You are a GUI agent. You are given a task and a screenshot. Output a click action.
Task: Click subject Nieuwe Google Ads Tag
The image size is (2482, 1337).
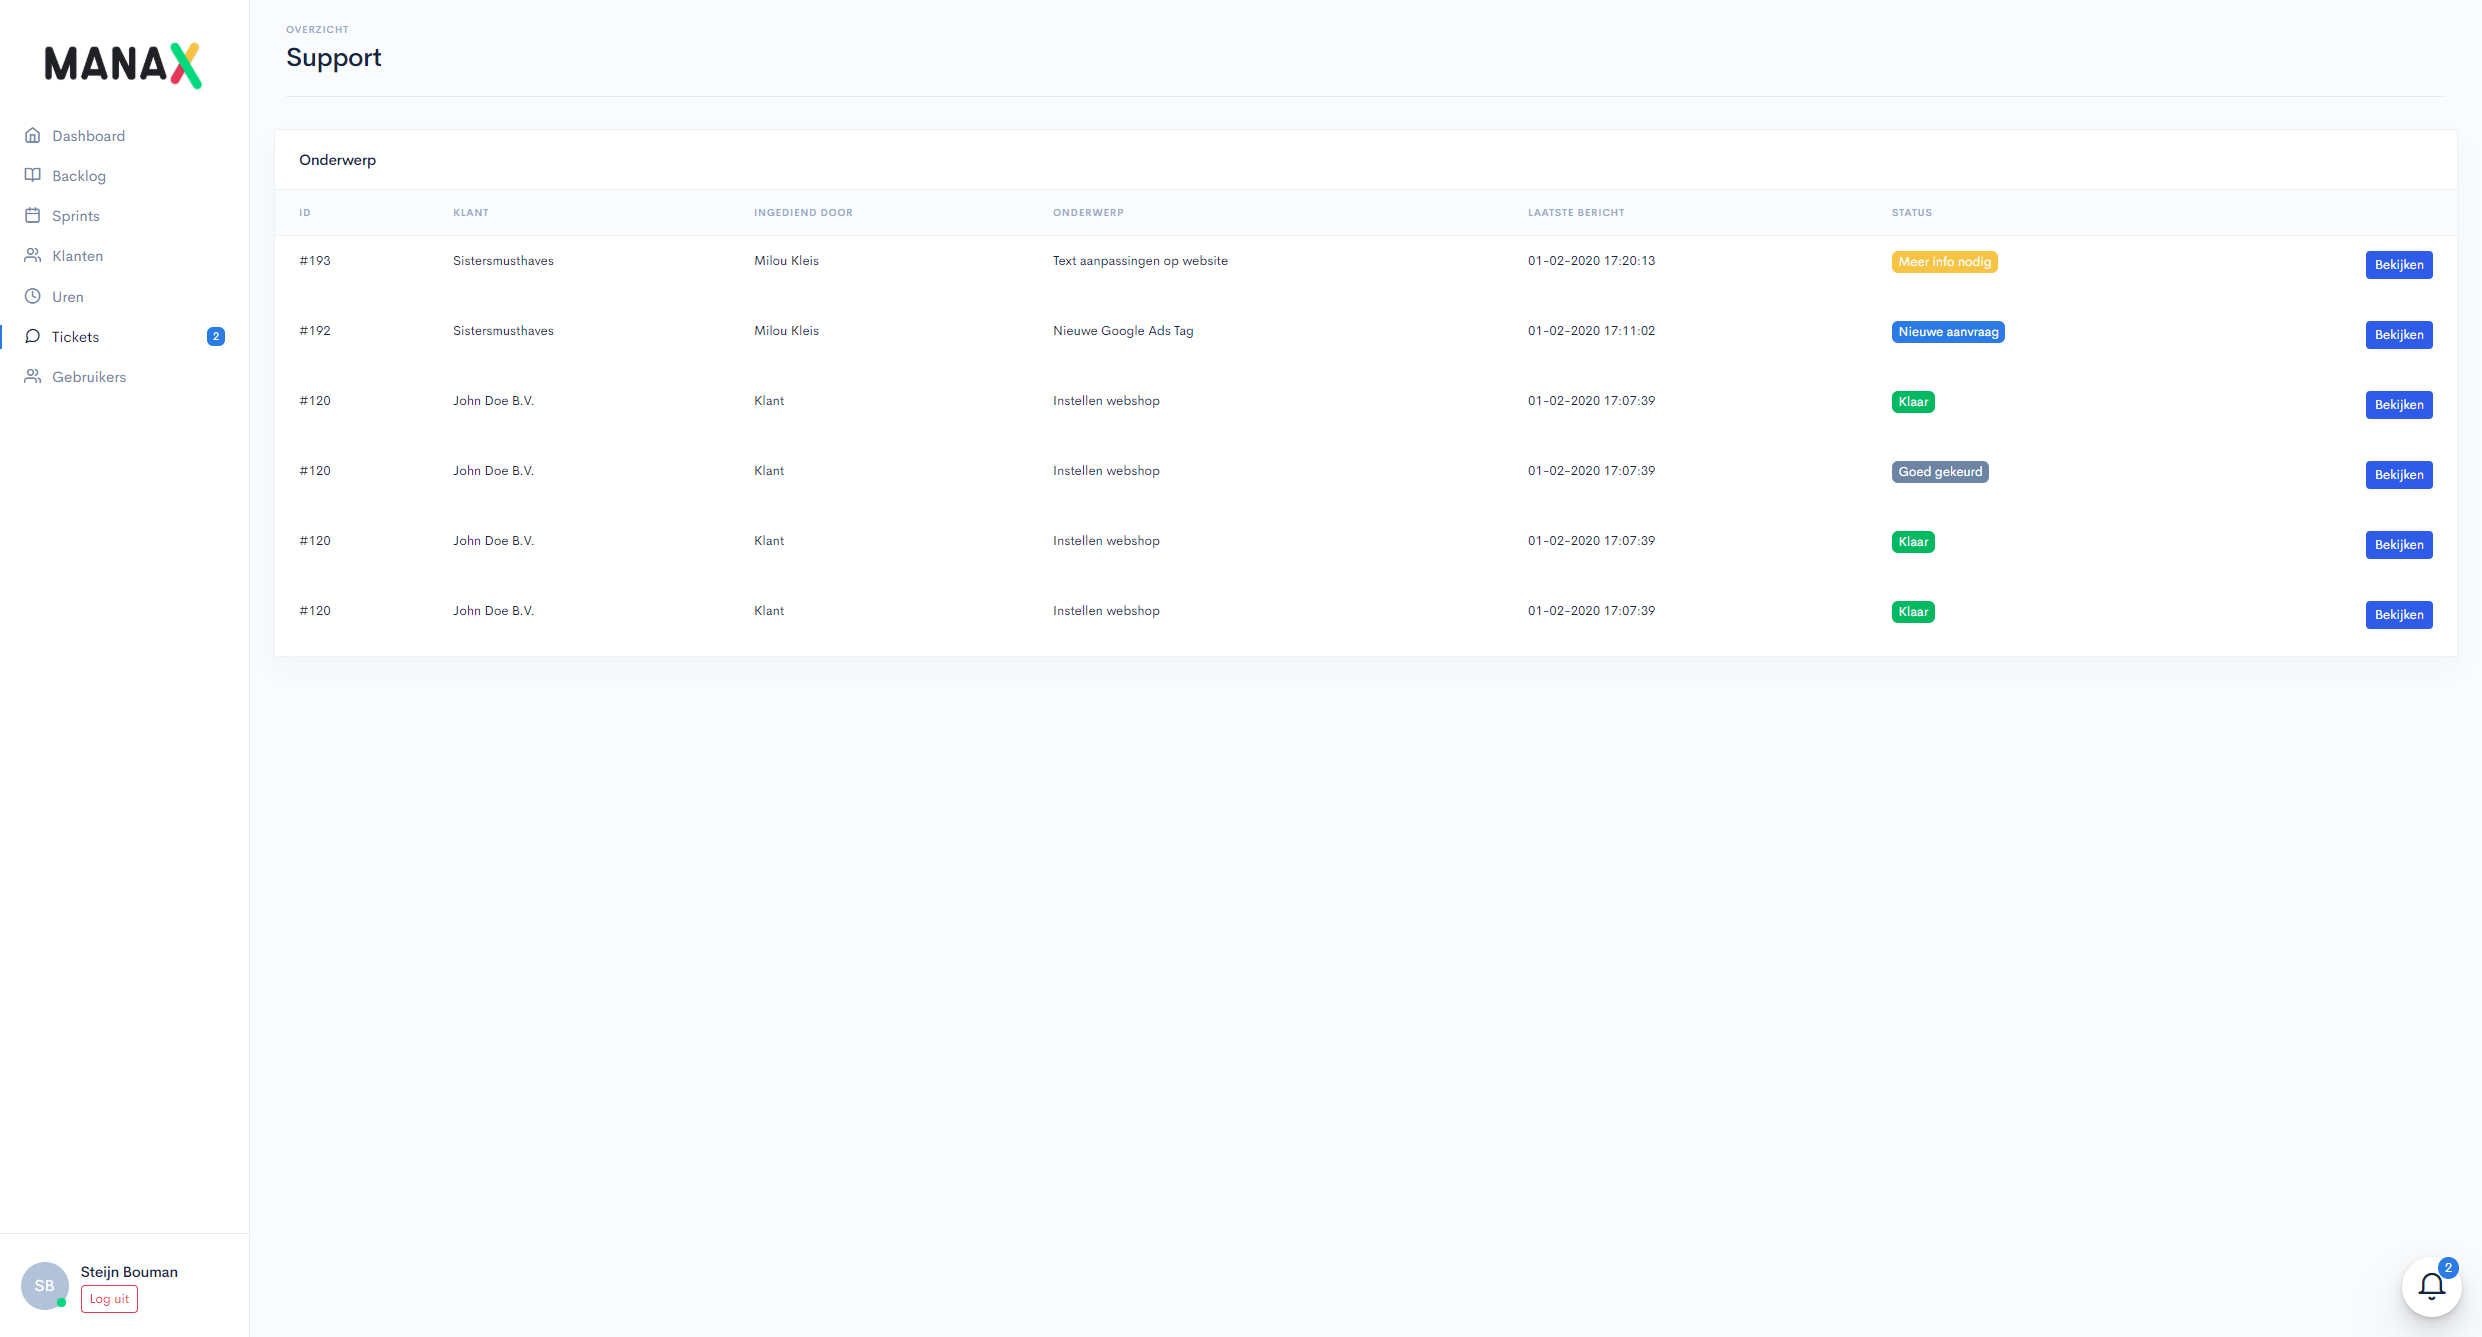pyautogui.click(x=1123, y=330)
